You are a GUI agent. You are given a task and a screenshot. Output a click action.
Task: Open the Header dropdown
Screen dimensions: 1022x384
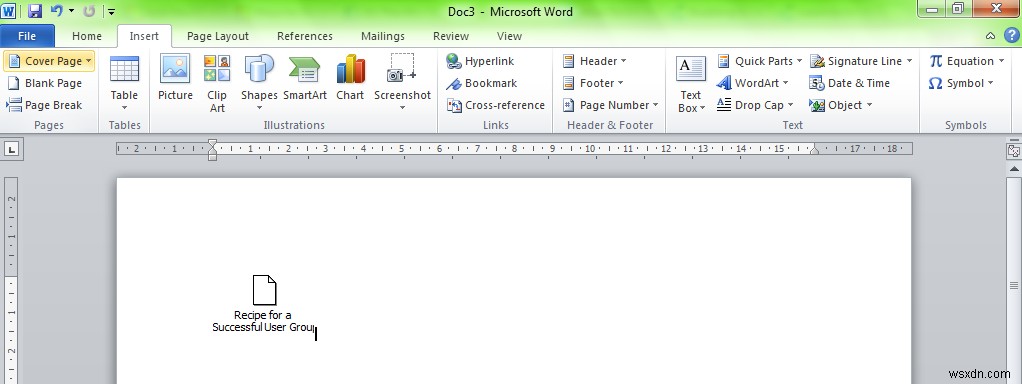[x=594, y=61]
